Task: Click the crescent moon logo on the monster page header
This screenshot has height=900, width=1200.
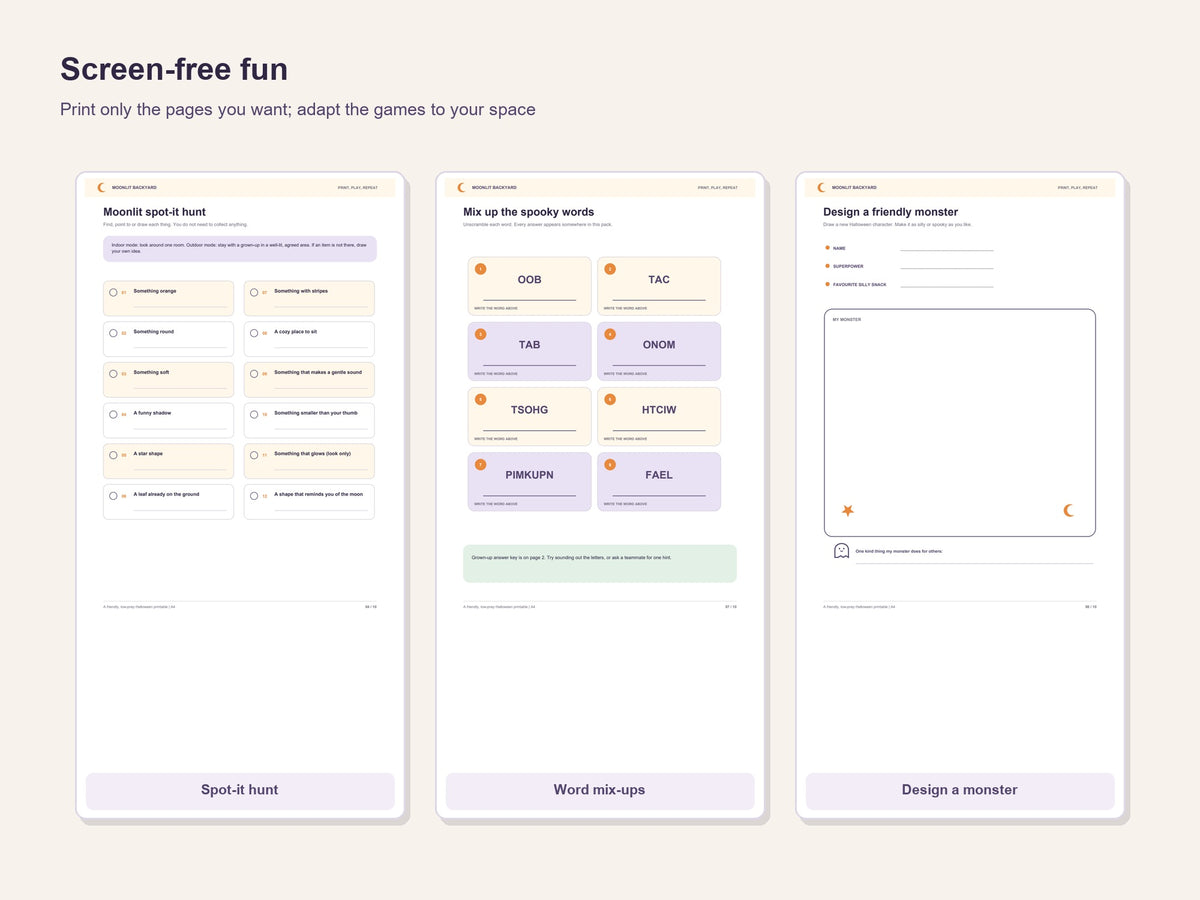Action: point(821,187)
